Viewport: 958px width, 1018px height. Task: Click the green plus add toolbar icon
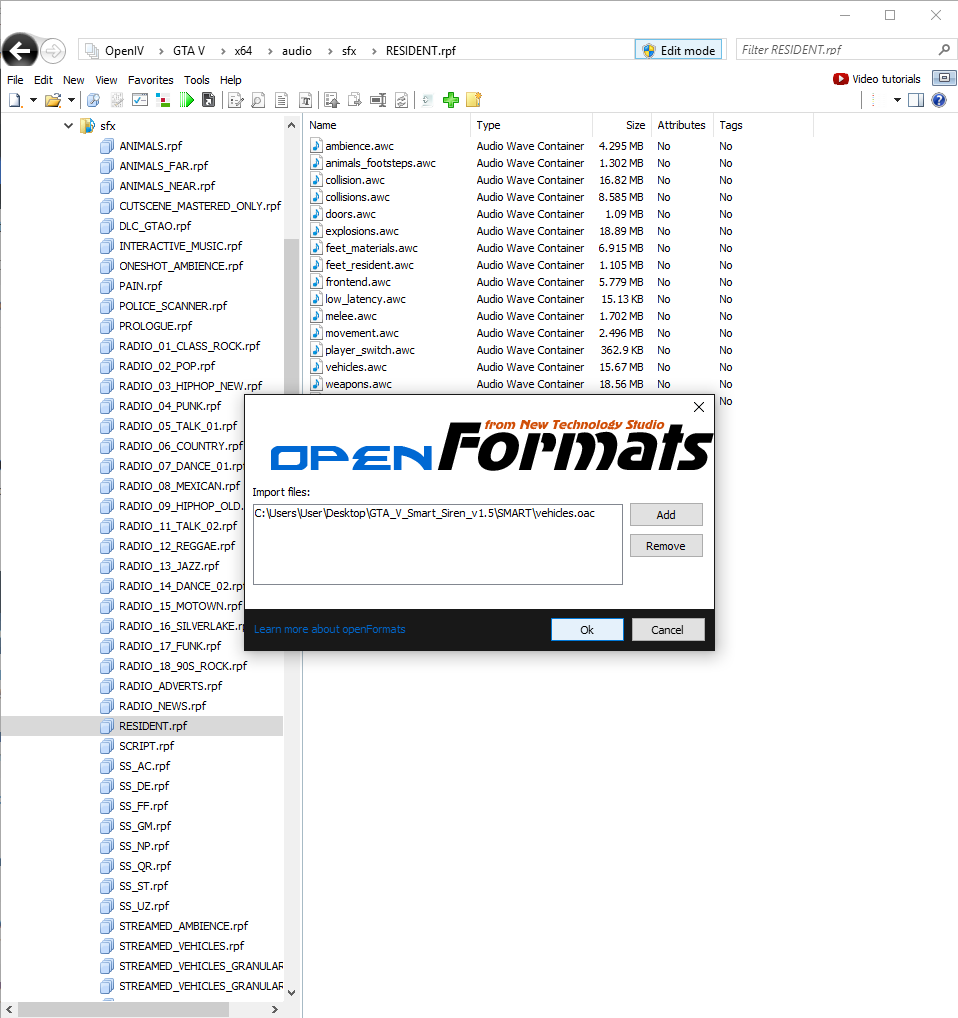pyautogui.click(x=450, y=100)
